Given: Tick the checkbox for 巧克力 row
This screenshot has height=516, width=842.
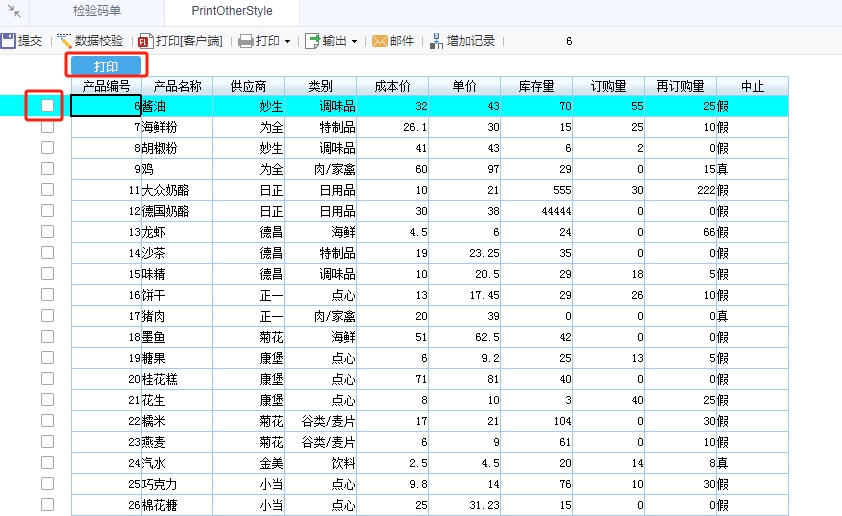Looking at the screenshot, I should pos(47,484).
